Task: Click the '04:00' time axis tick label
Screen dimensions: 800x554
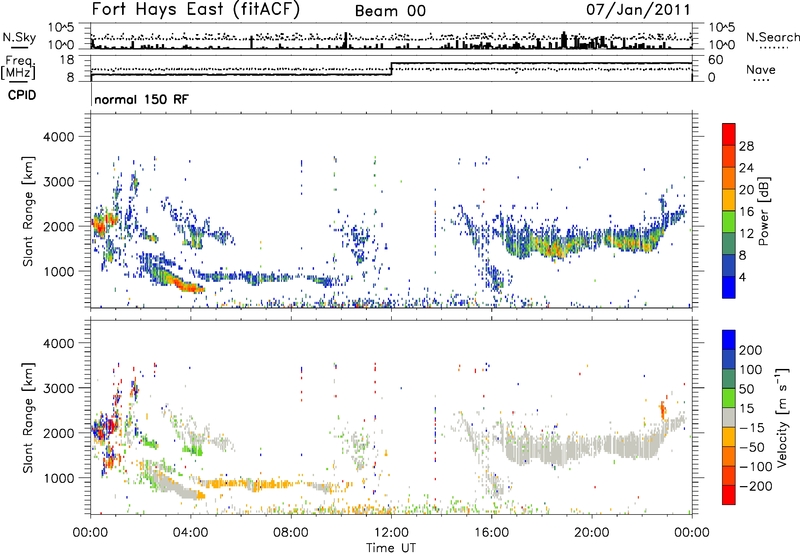Action: click(x=191, y=533)
